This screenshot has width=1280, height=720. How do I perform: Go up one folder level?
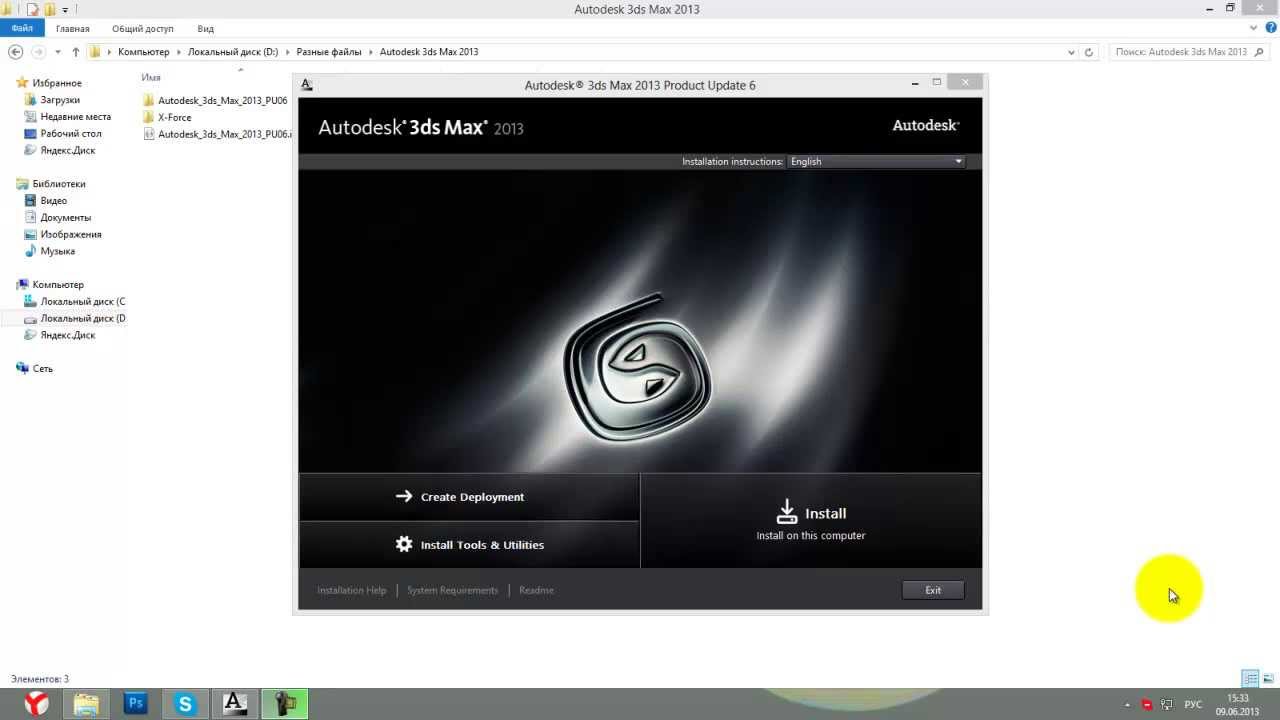76,52
